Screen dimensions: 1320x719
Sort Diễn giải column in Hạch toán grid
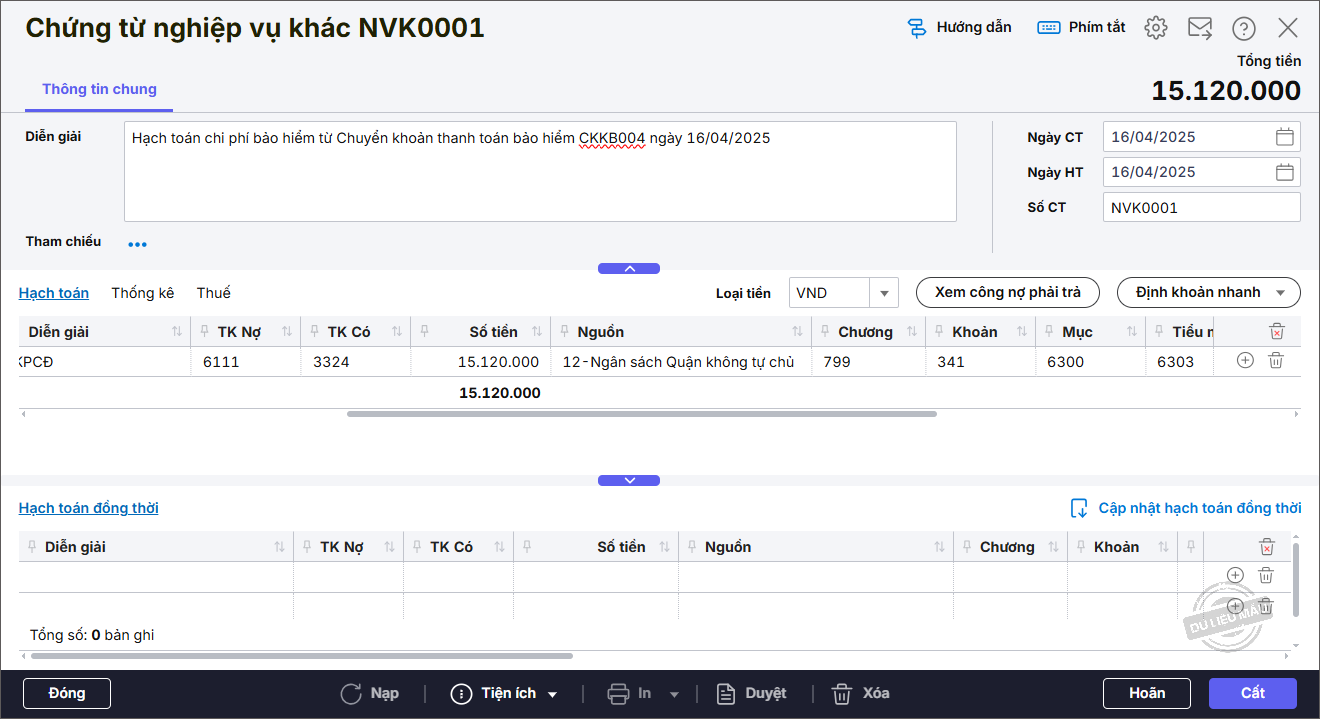[x=177, y=332]
